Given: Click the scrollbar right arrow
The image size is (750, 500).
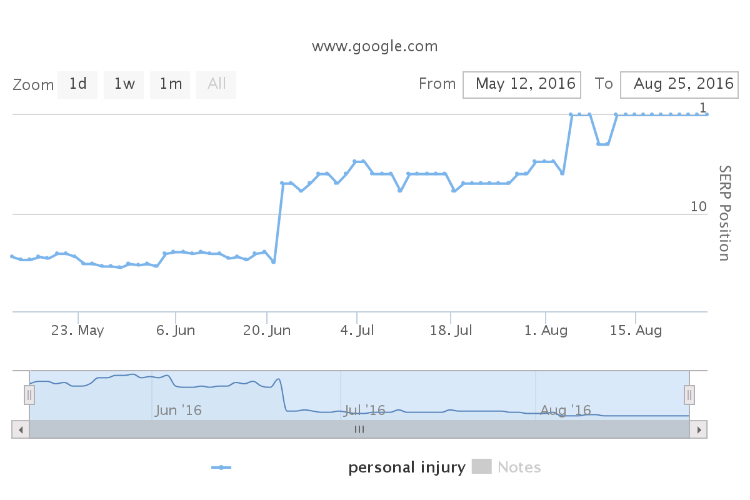Looking at the screenshot, I should 698,430.
